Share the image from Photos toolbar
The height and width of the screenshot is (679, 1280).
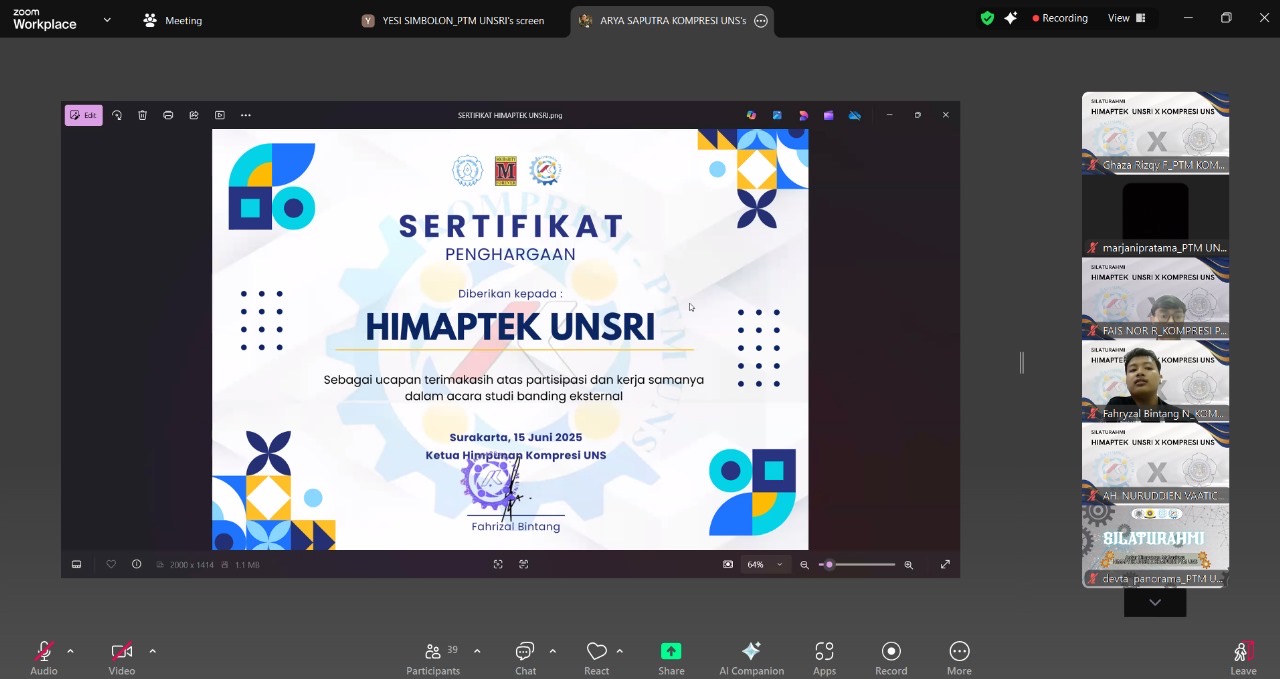click(194, 115)
